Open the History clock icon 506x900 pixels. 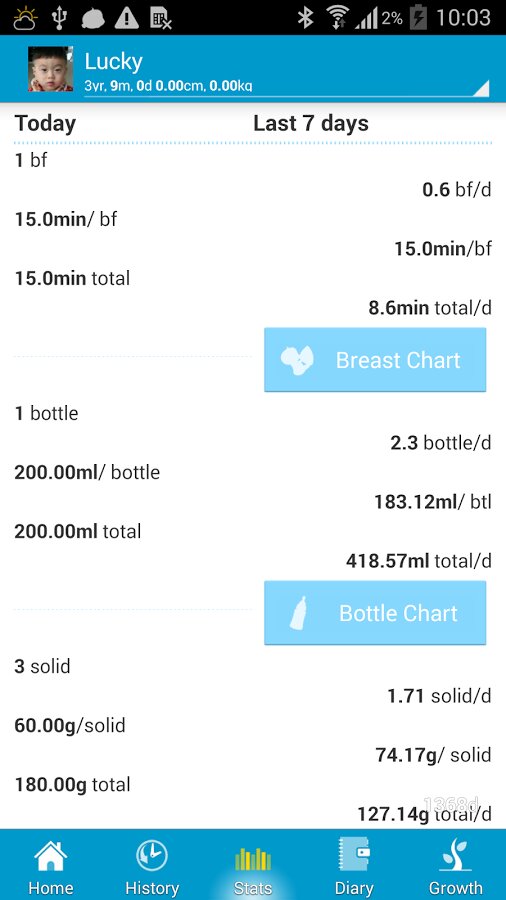pyautogui.click(x=152, y=856)
